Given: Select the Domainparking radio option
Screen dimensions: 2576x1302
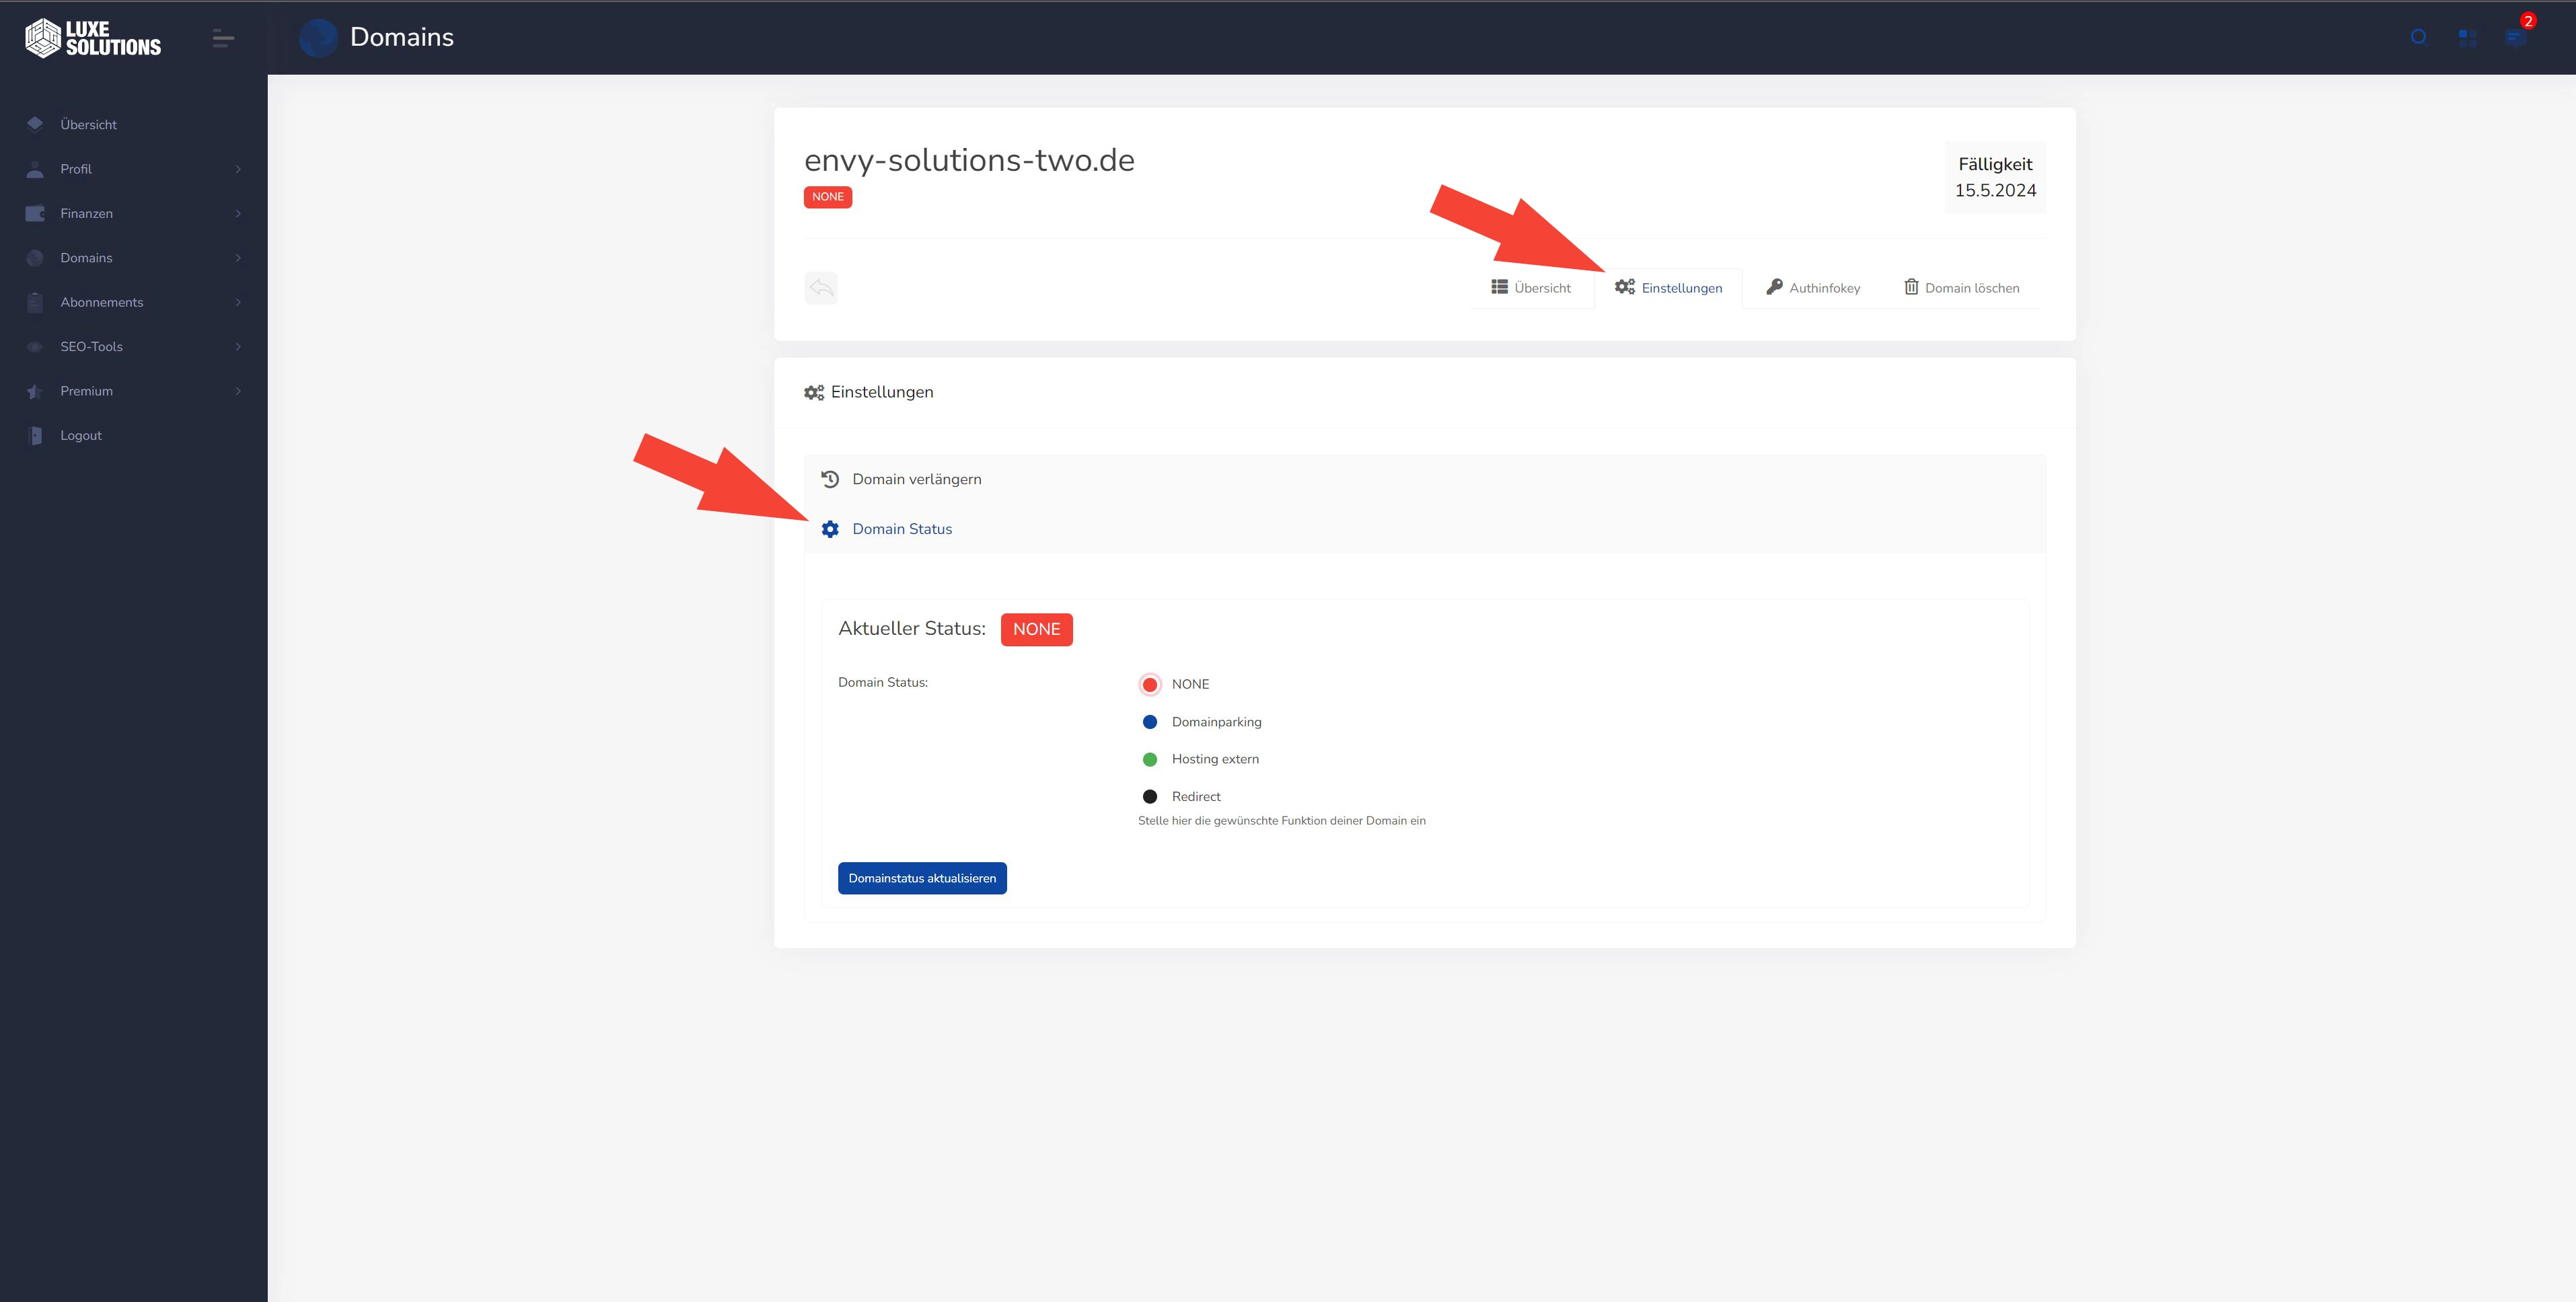Looking at the screenshot, I should click(x=1150, y=722).
